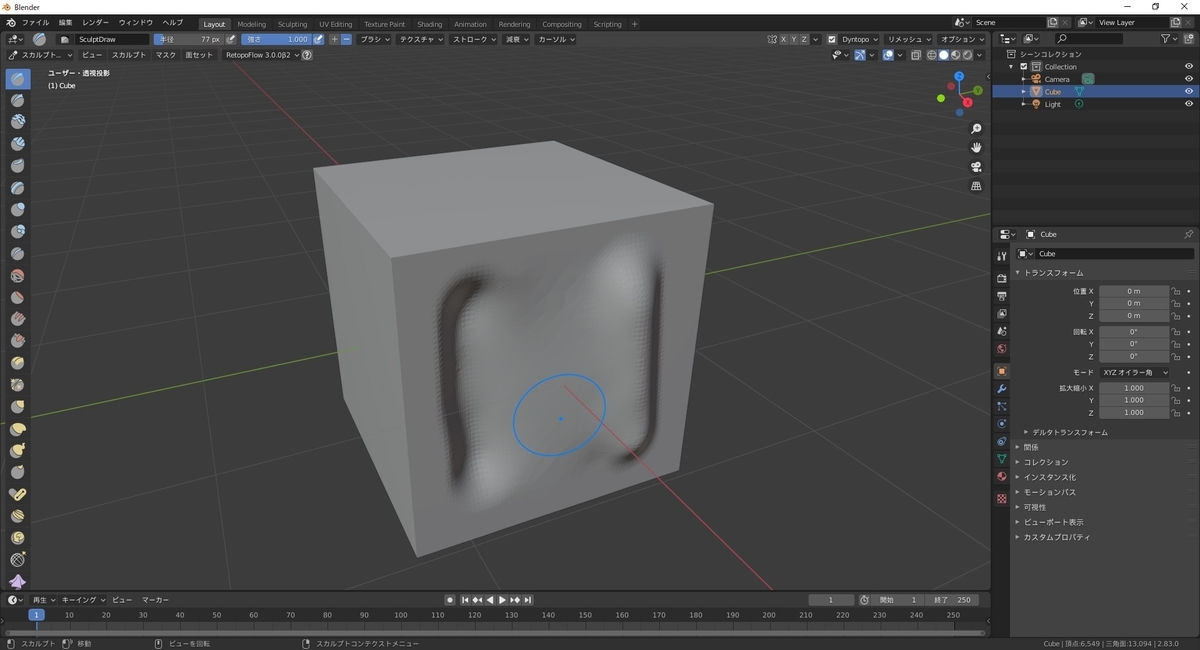Open the Scene properties tab
This screenshot has width=1200, height=650.
[1002, 331]
